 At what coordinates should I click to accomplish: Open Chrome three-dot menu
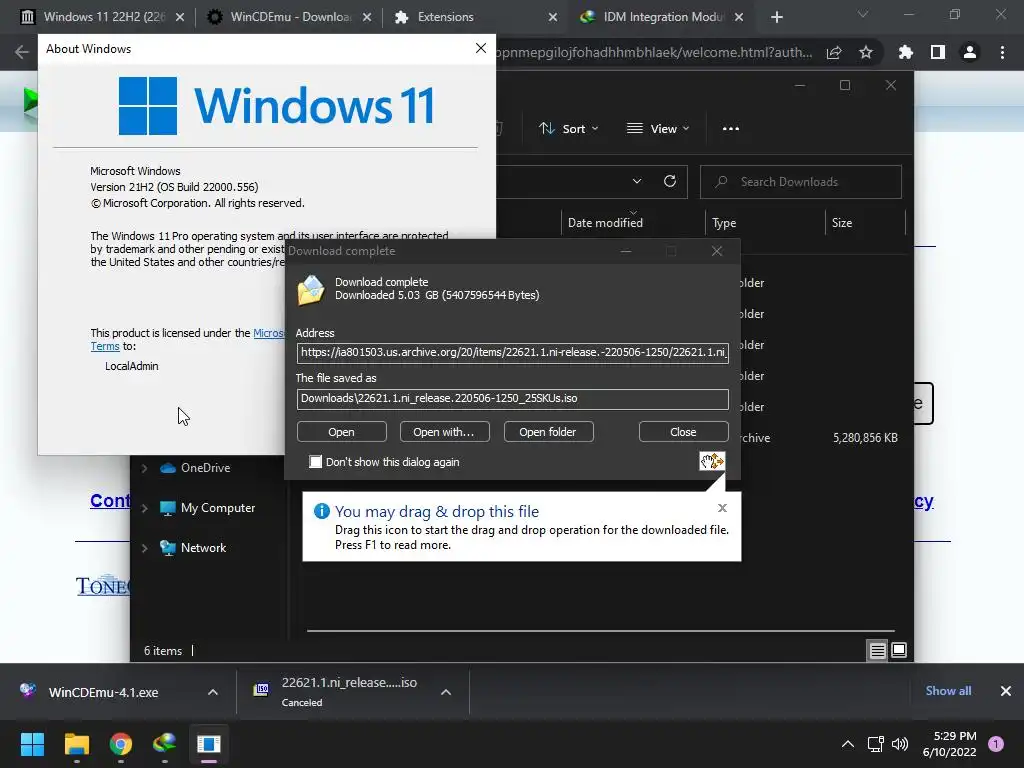(x=1002, y=52)
